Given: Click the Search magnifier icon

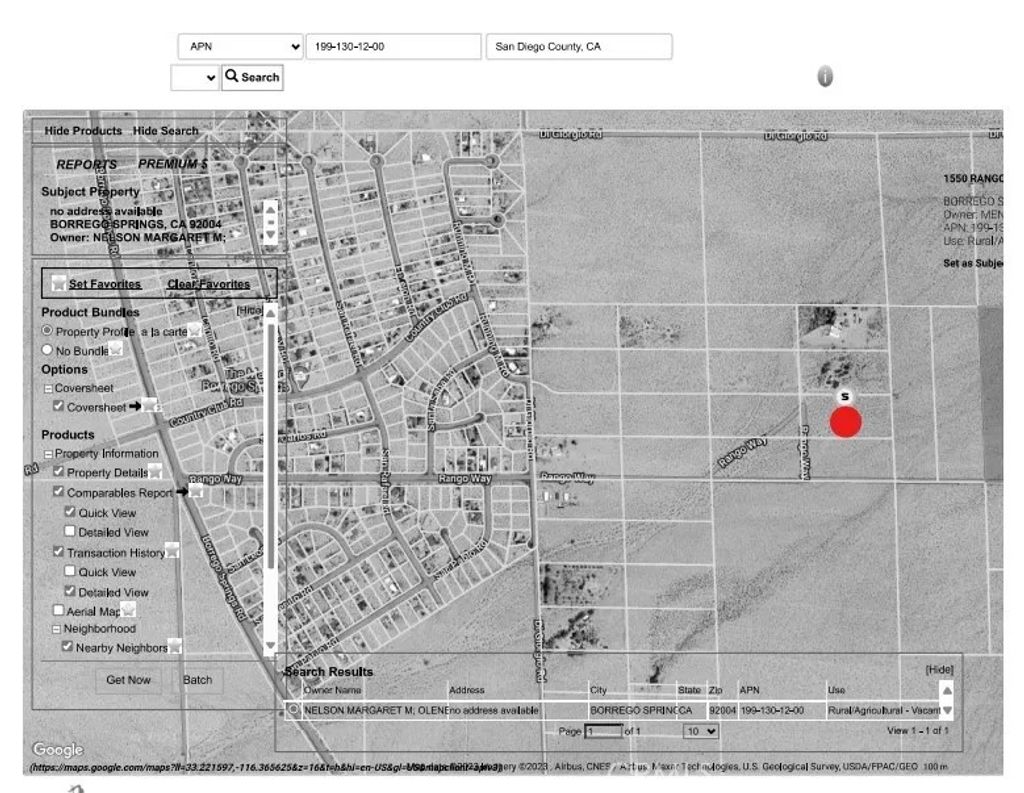Looking at the screenshot, I should click(x=233, y=77).
